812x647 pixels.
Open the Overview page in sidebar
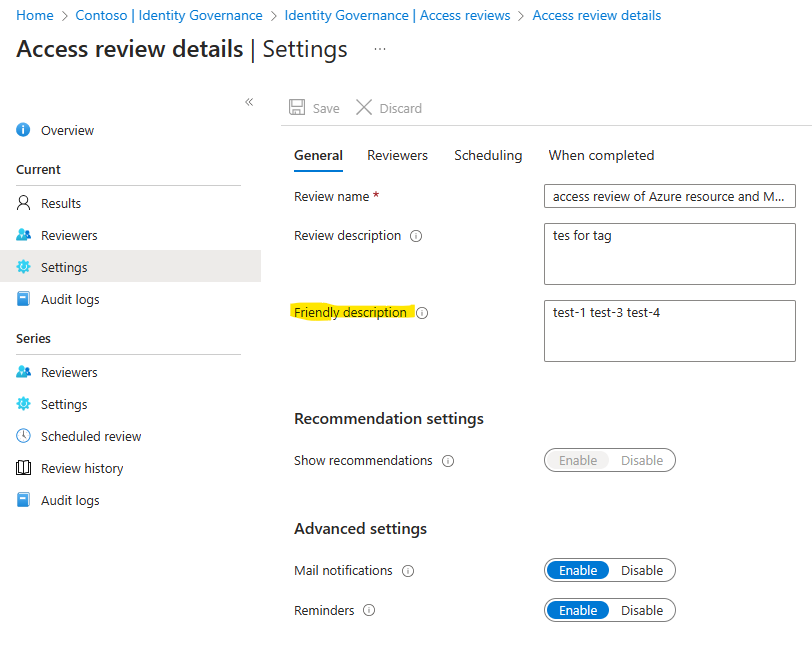tap(66, 130)
